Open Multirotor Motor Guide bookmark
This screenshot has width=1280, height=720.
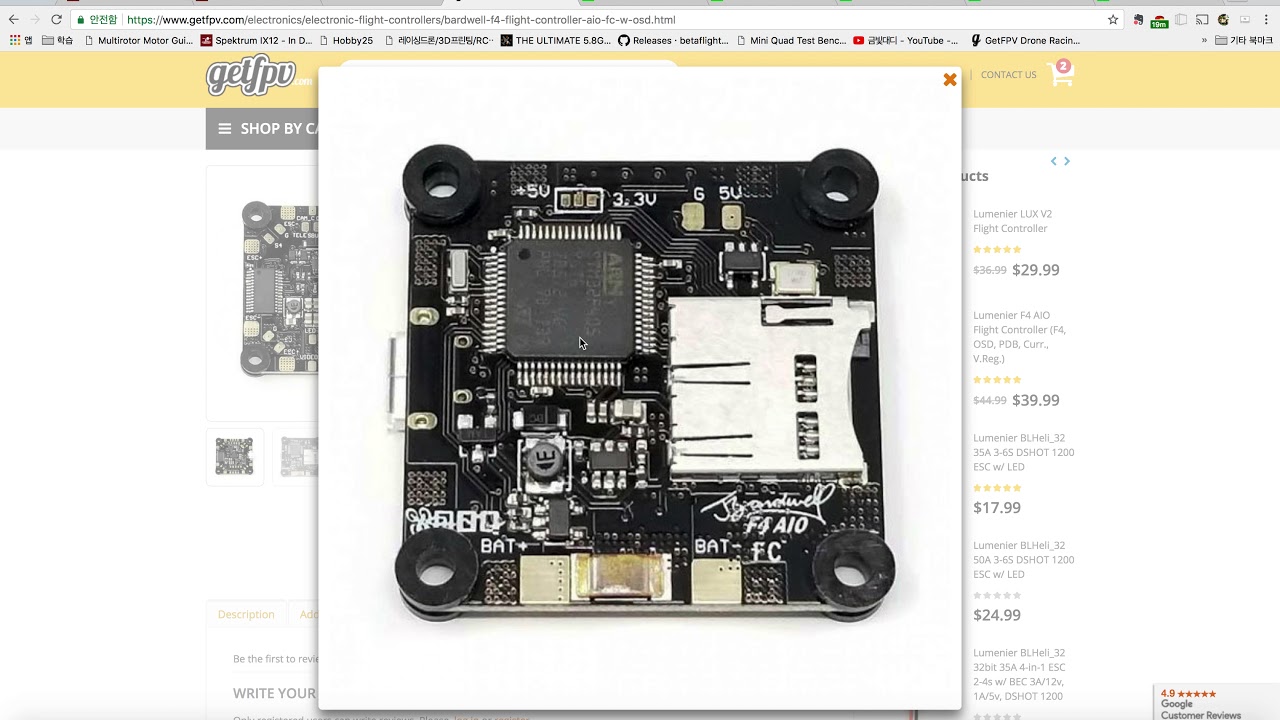[139, 41]
